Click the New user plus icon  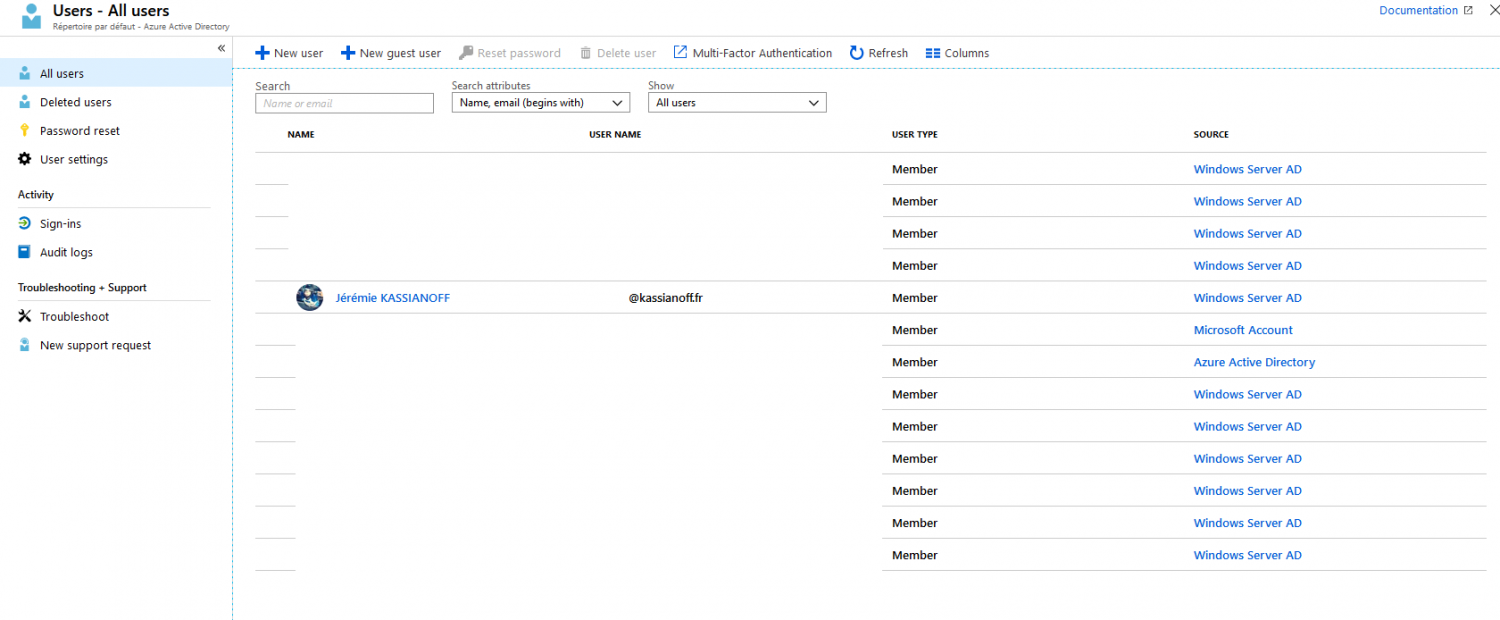click(x=262, y=53)
